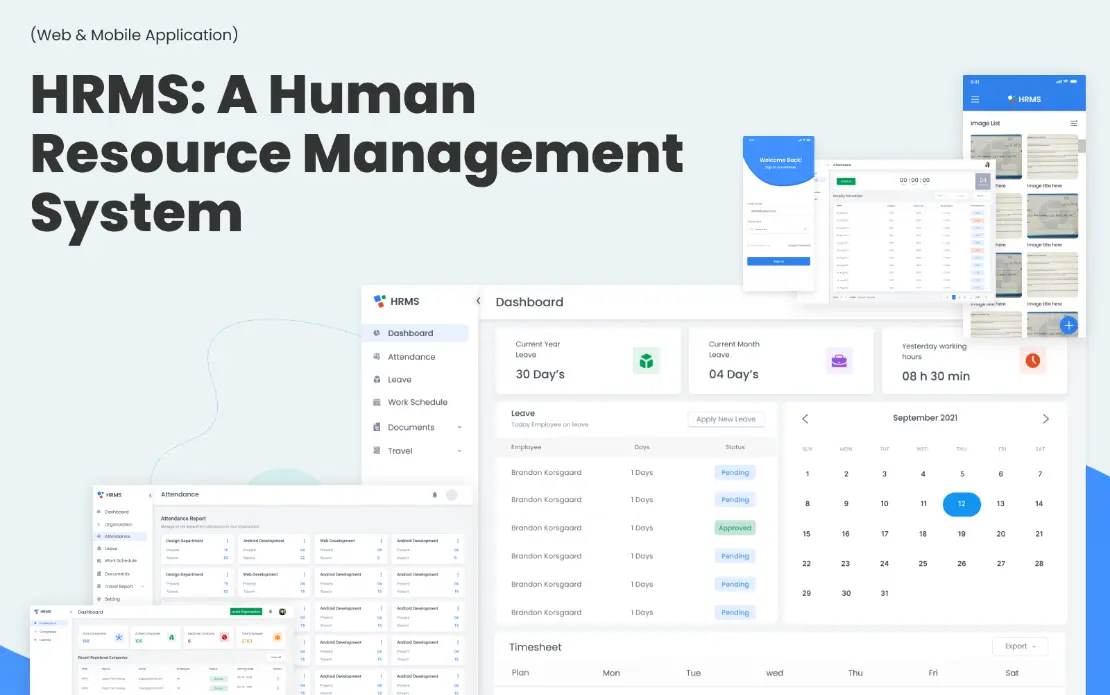This screenshot has width=1110, height=695.
Task: Open the Timesheet Export dropdown
Action: click(1020, 646)
